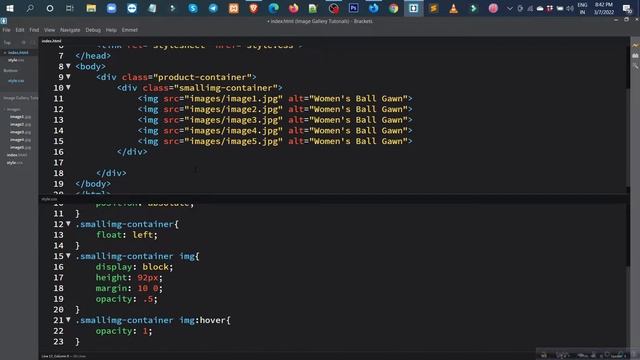This screenshot has height=360, width=640.
Task: Collapse the .smallimg-container img rule fold on line 15
Action: click(68, 256)
